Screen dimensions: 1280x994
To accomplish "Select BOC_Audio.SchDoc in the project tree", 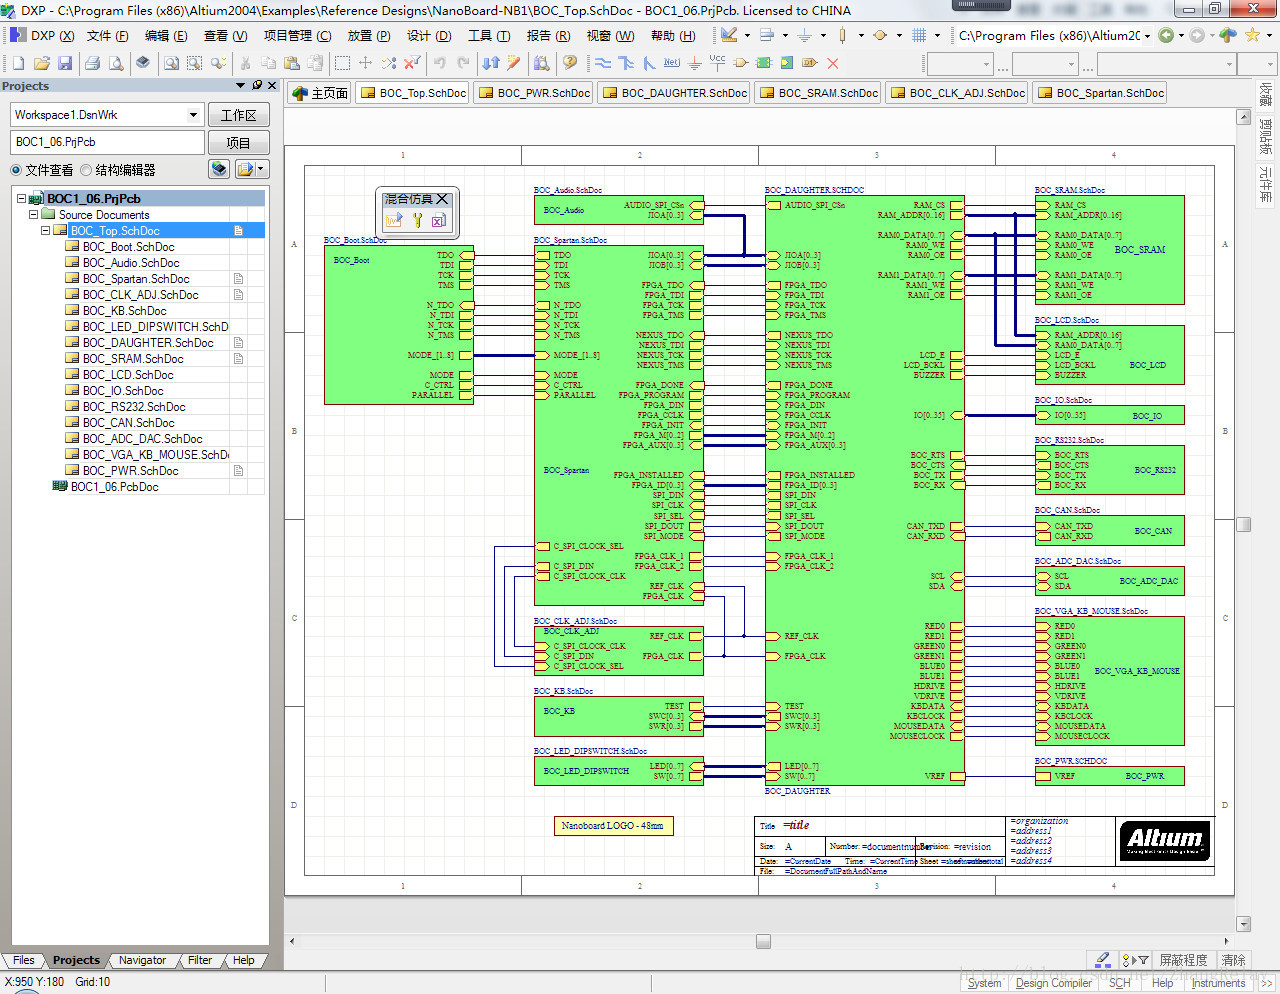I will pyautogui.click(x=131, y=263).
